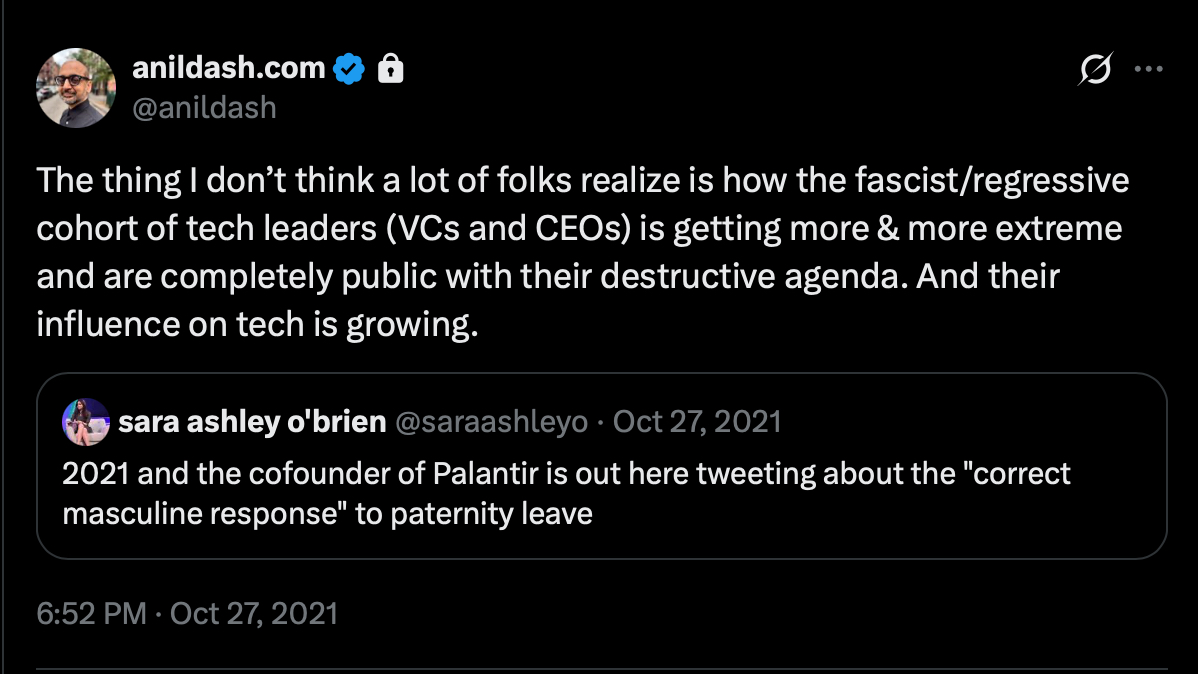Click the blue verified badge
Image resolution: width=1198 pixels, height=674 pixels.
[349, 69]
